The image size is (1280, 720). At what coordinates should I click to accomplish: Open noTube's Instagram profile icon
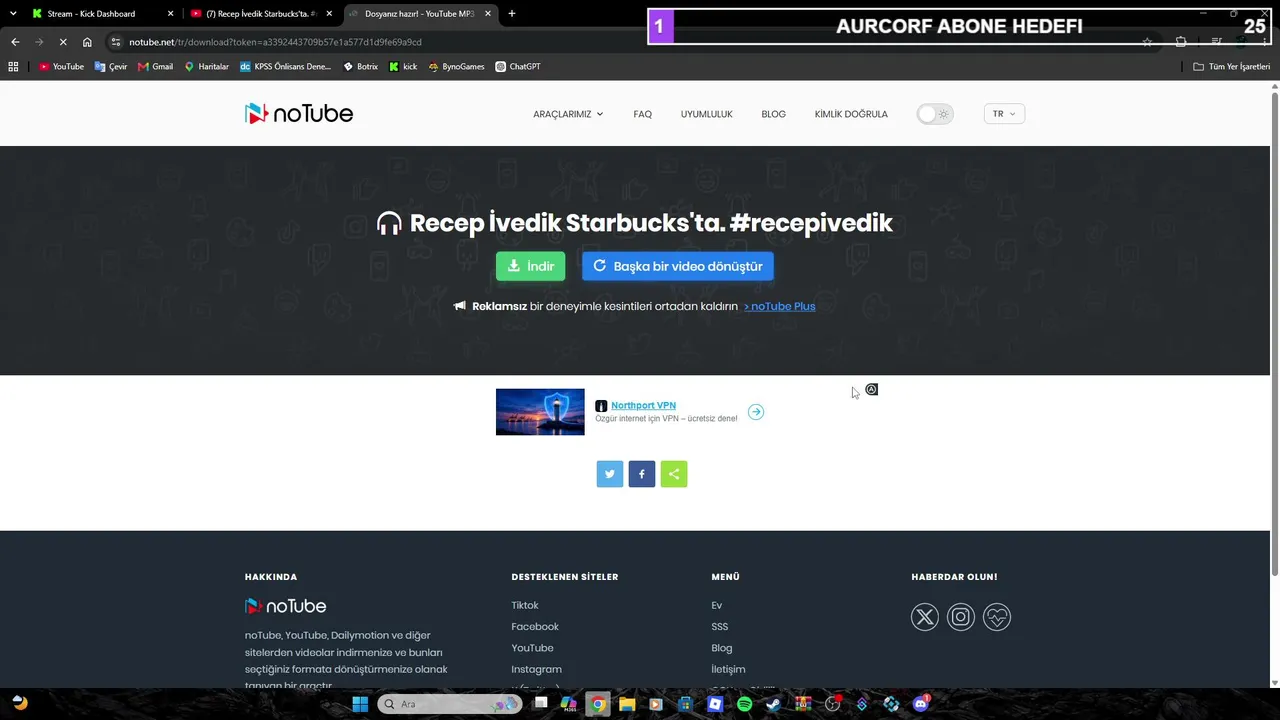961,617
